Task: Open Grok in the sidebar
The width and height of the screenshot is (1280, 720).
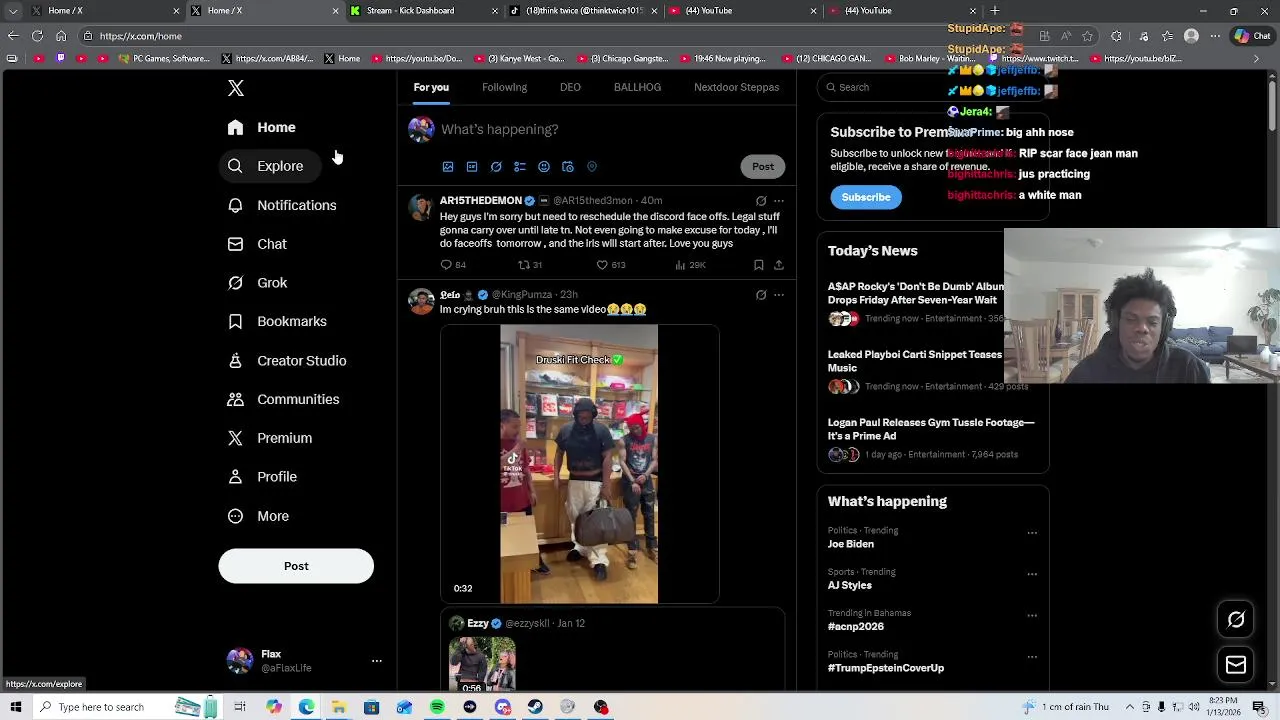Action: click(x=258, y=283)
